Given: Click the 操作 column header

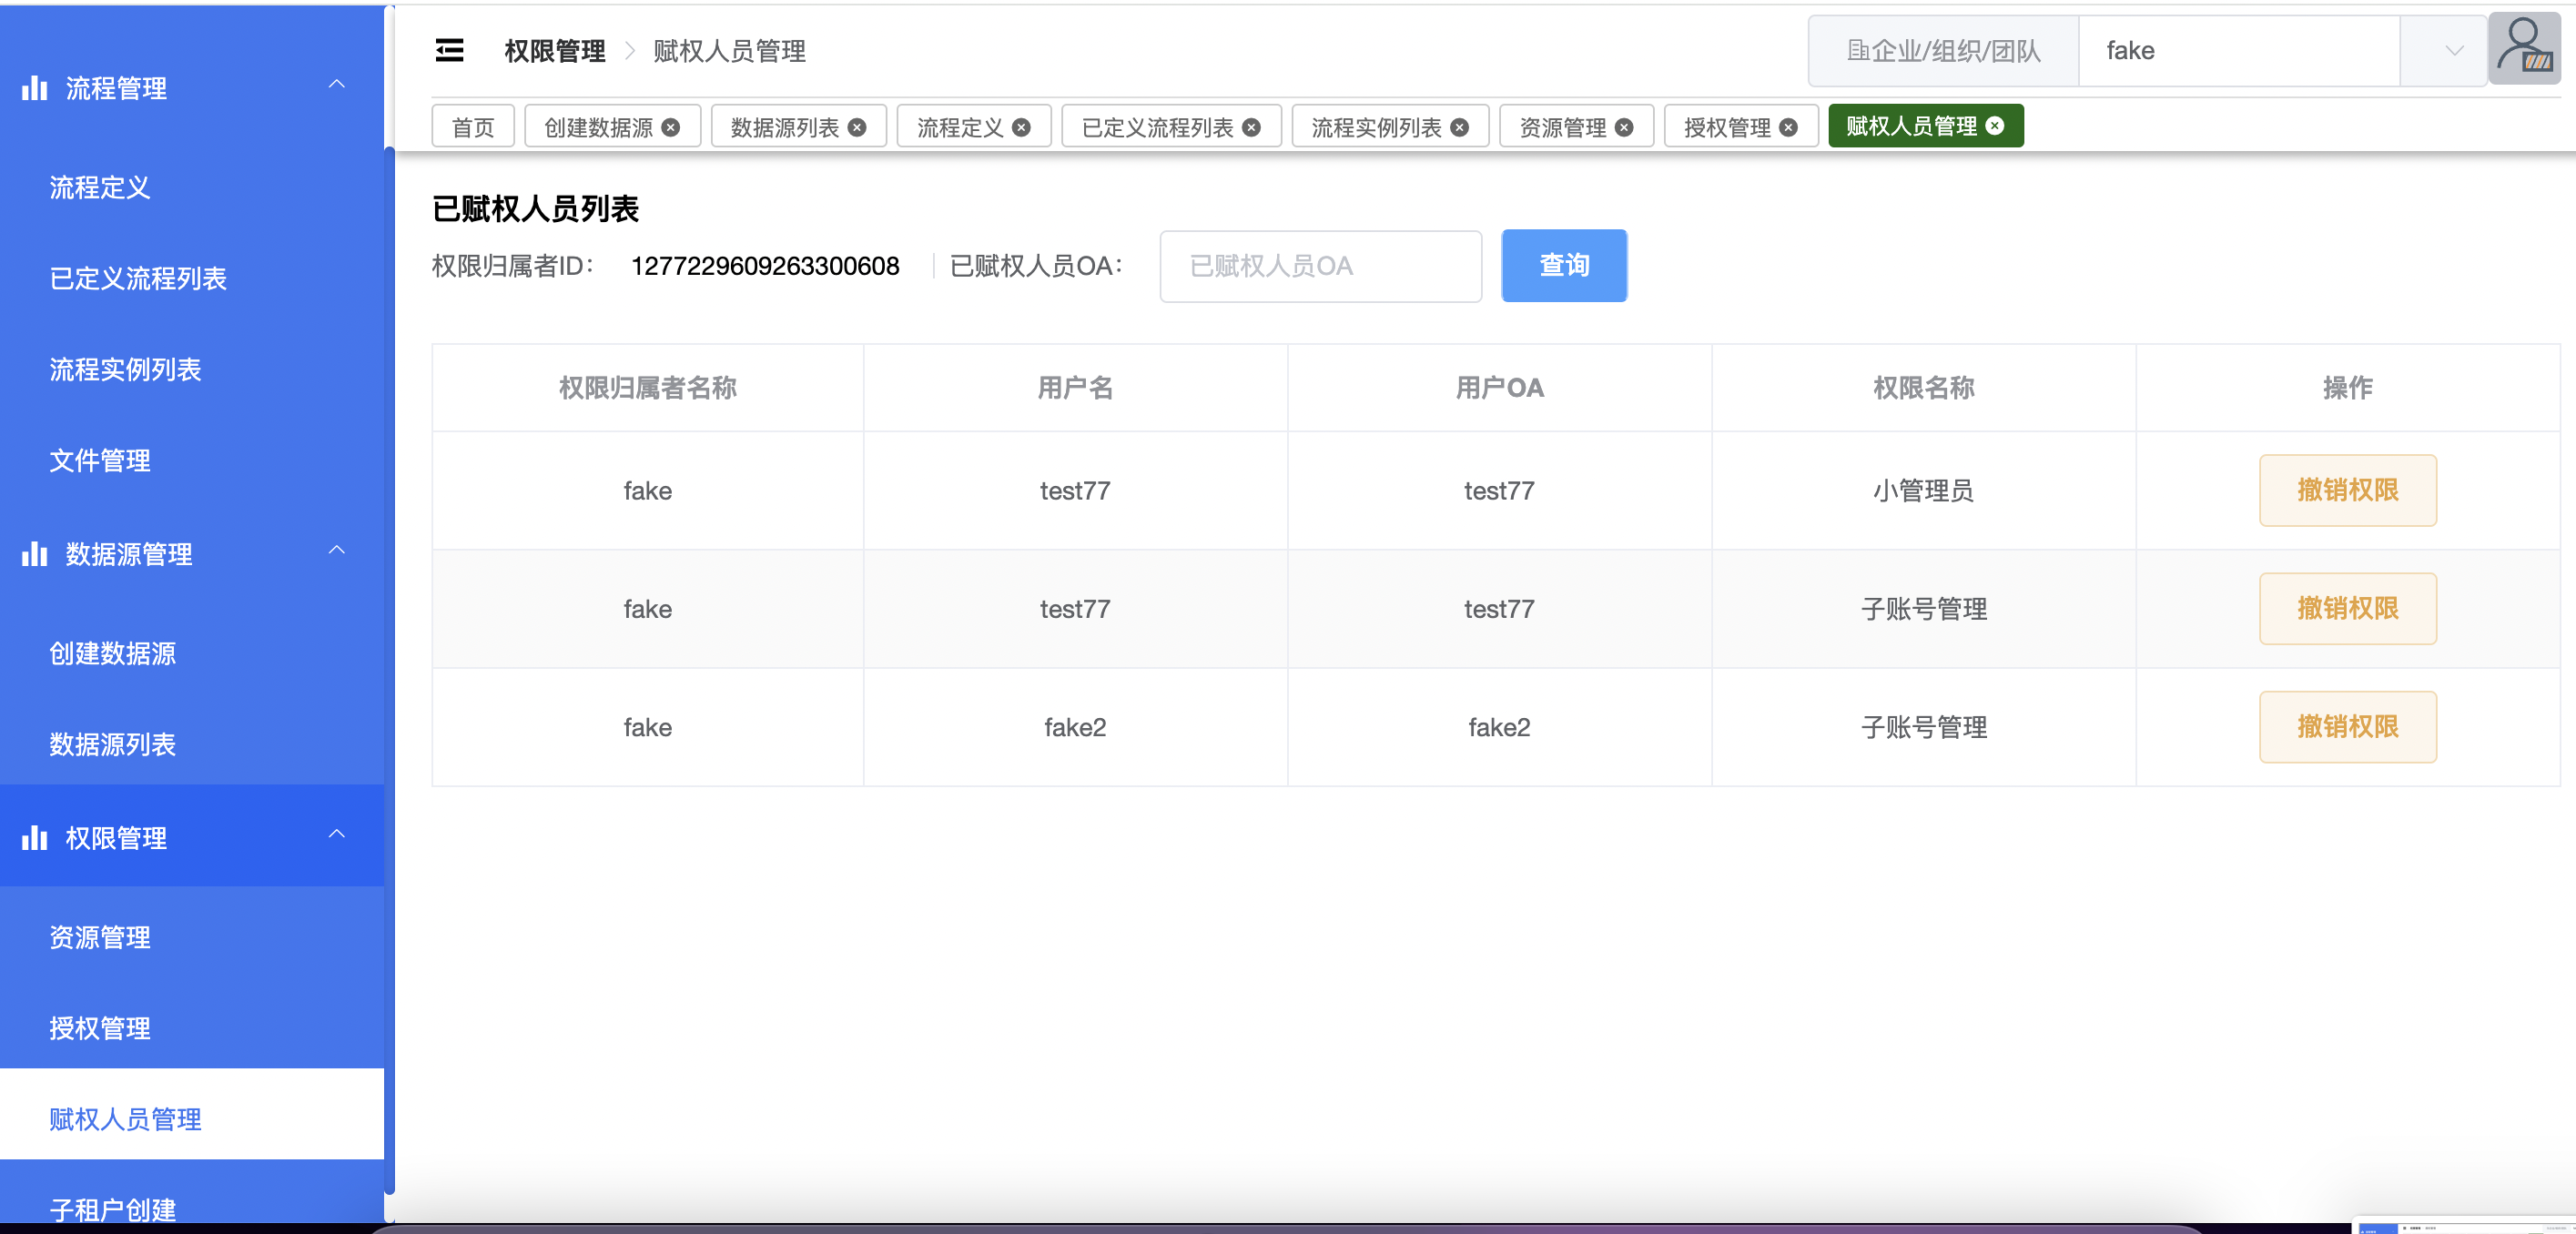Looking at the screenshot, I should pos(2347,388).
